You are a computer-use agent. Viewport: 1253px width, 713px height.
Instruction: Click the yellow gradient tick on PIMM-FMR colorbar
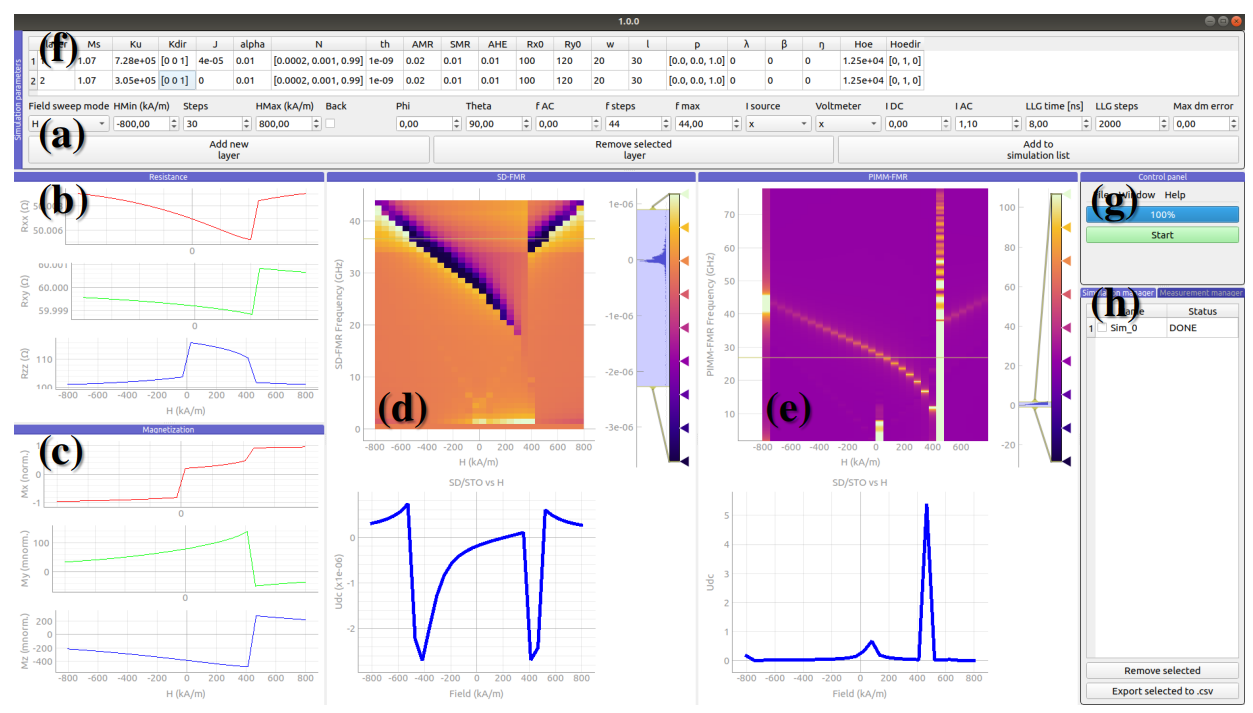1066,228
